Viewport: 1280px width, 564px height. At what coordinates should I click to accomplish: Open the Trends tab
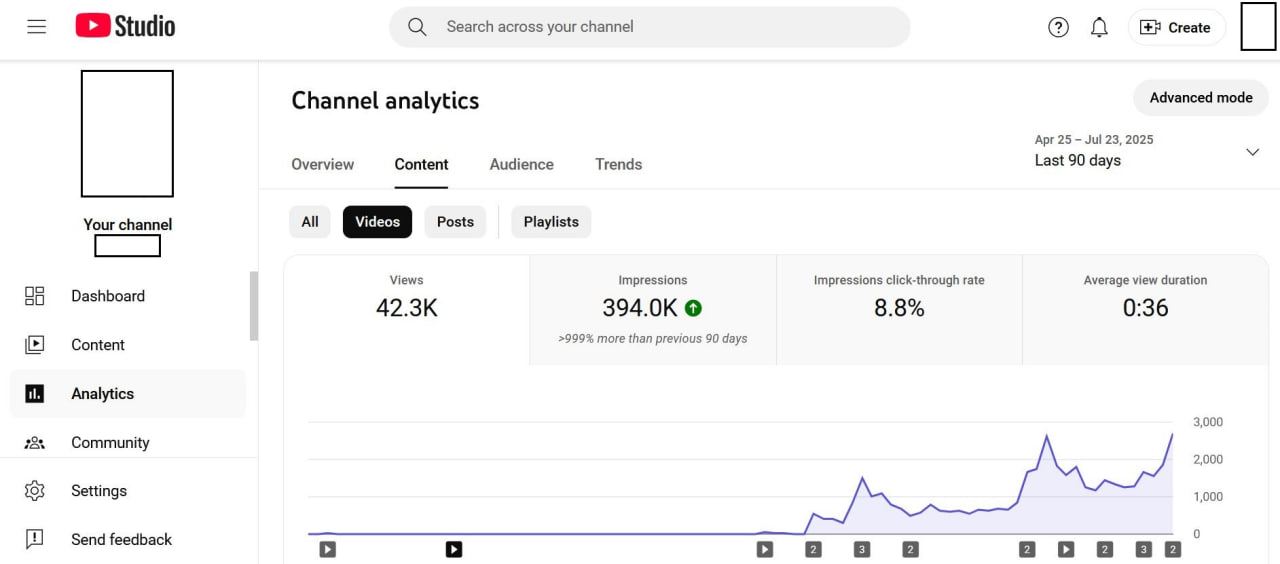click(x=618, y=165)
